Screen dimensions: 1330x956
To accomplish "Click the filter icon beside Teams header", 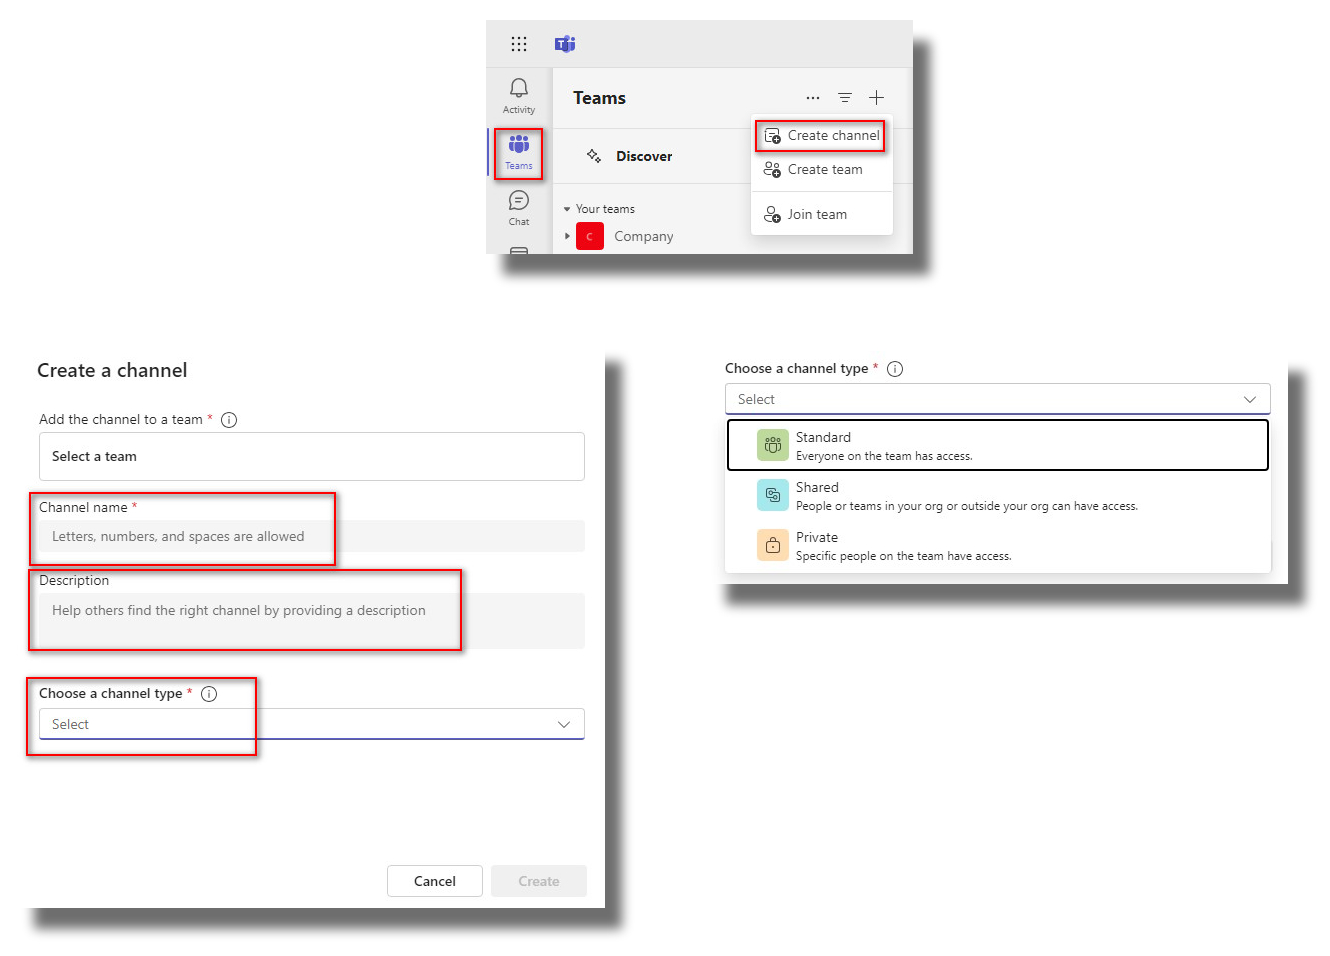I will 845,98.
